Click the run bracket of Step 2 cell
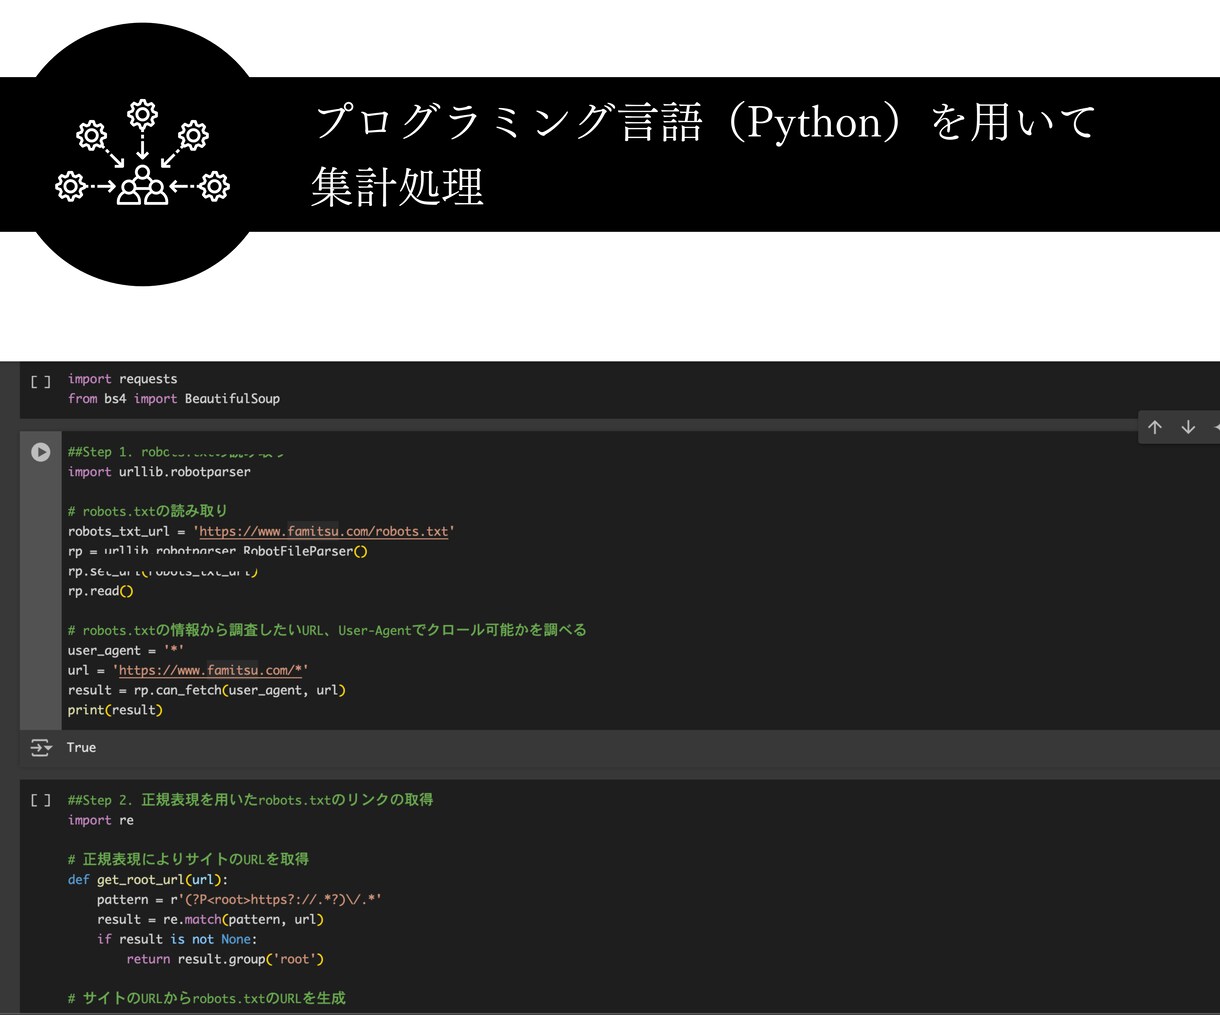Viewport: 1220px width, 1015px height. click(40, 800)
